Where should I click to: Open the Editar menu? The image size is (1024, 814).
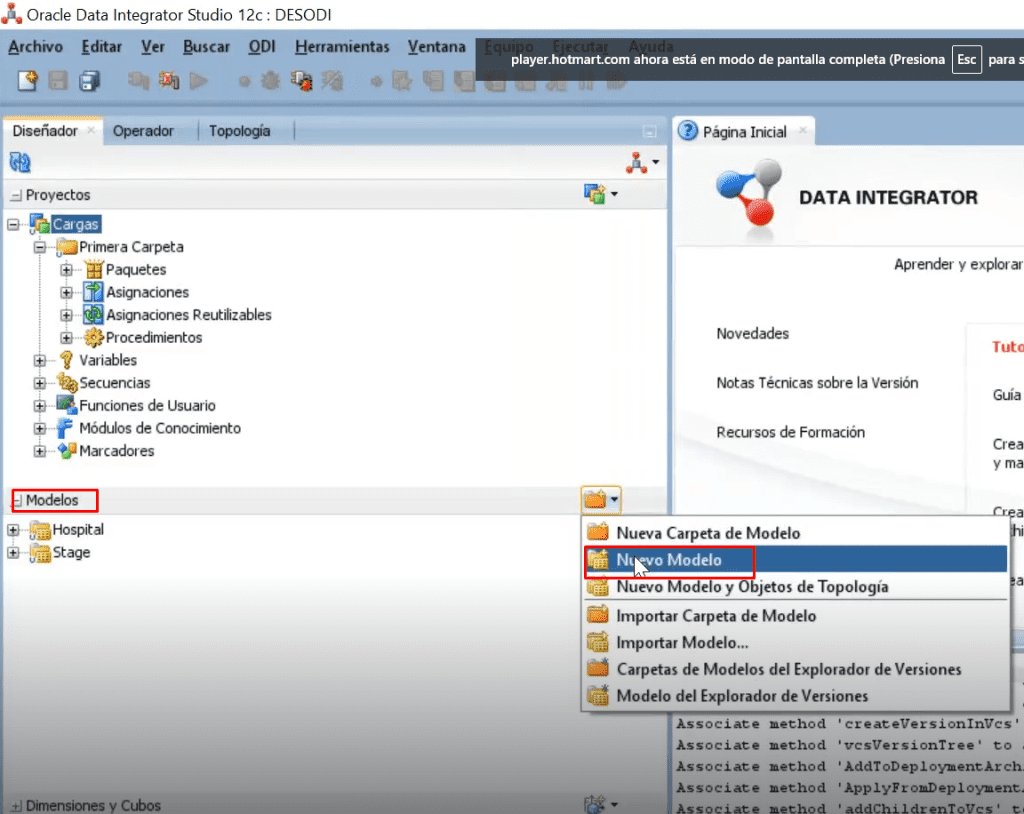(x=101, y=47)
